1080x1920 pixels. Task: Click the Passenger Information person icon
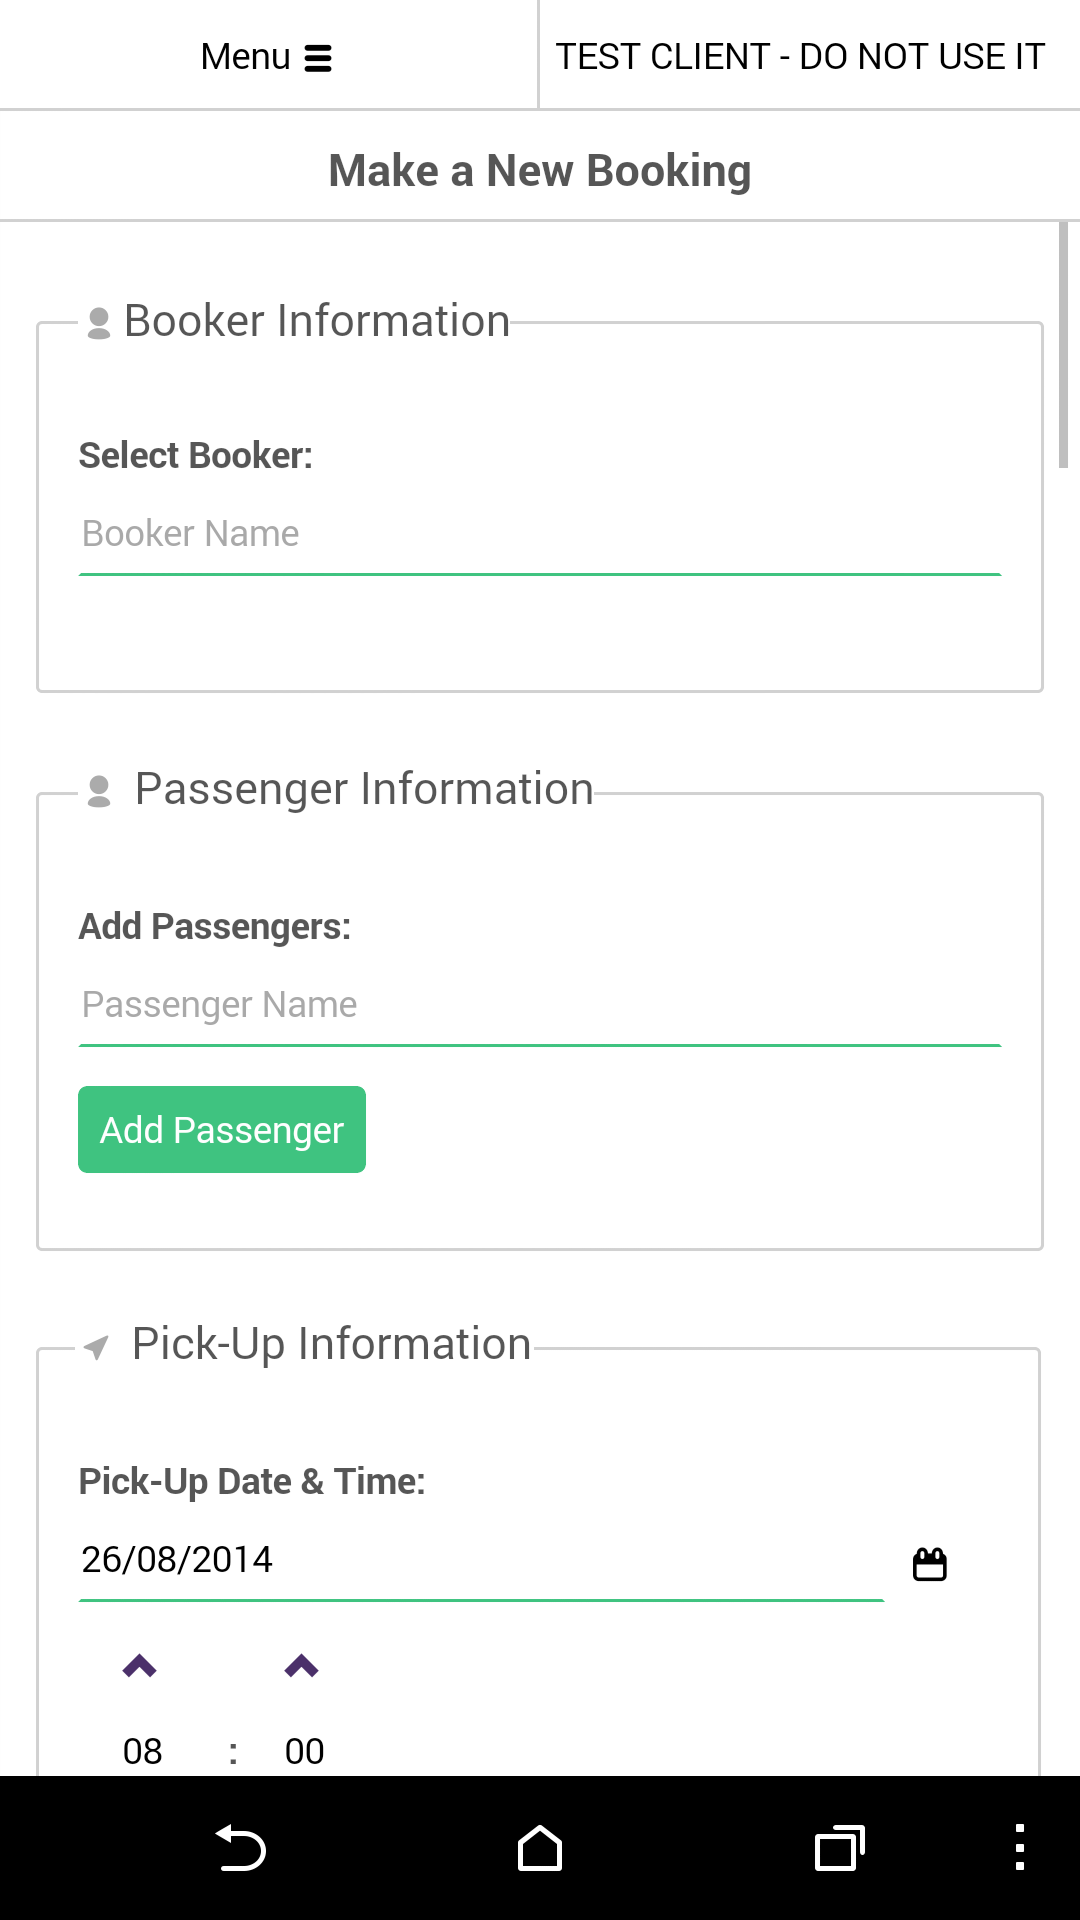[99, 791]
